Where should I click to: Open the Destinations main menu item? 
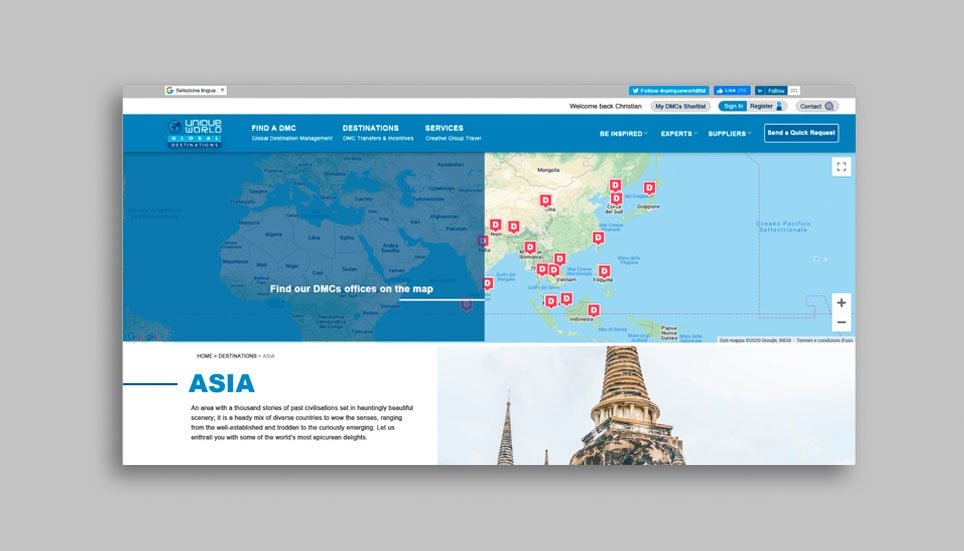pyautogui.click(x=371, y=128)
